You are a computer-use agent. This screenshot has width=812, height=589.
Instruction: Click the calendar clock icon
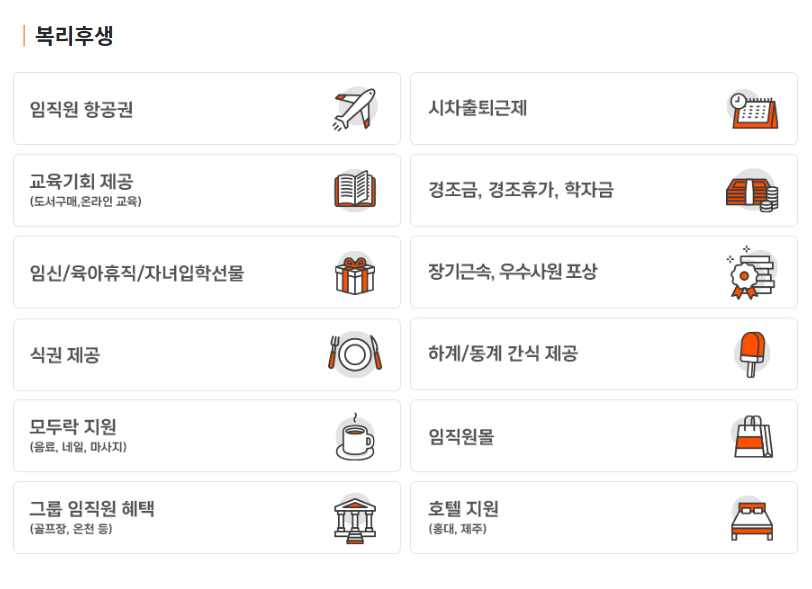(752, 109)
